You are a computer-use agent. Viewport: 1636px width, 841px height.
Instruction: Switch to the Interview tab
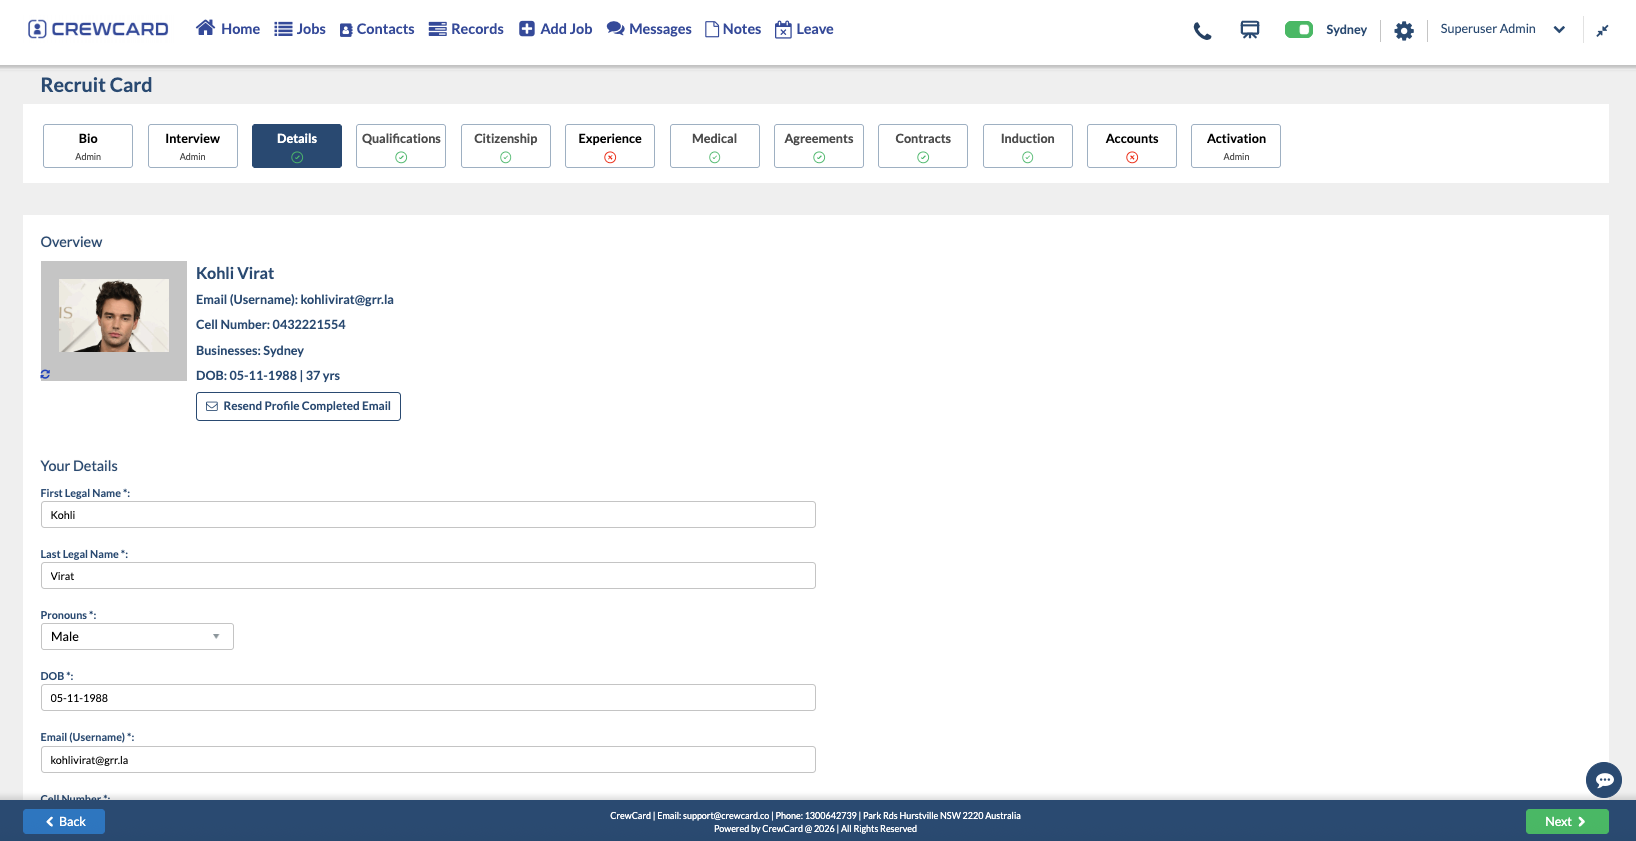193,146
